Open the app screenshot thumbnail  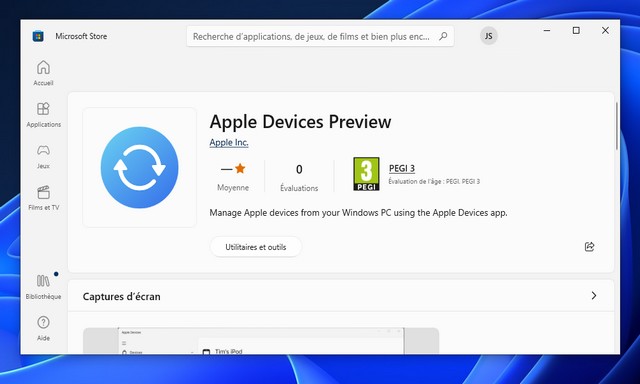click(261, 340)
